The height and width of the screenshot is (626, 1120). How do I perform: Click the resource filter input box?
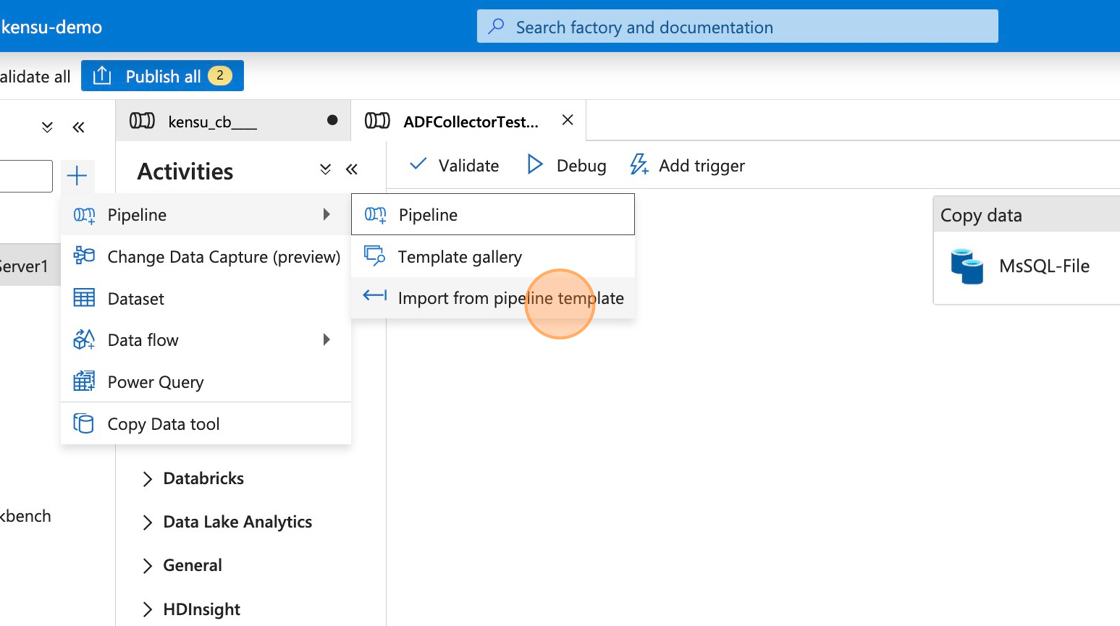(26, 176)
